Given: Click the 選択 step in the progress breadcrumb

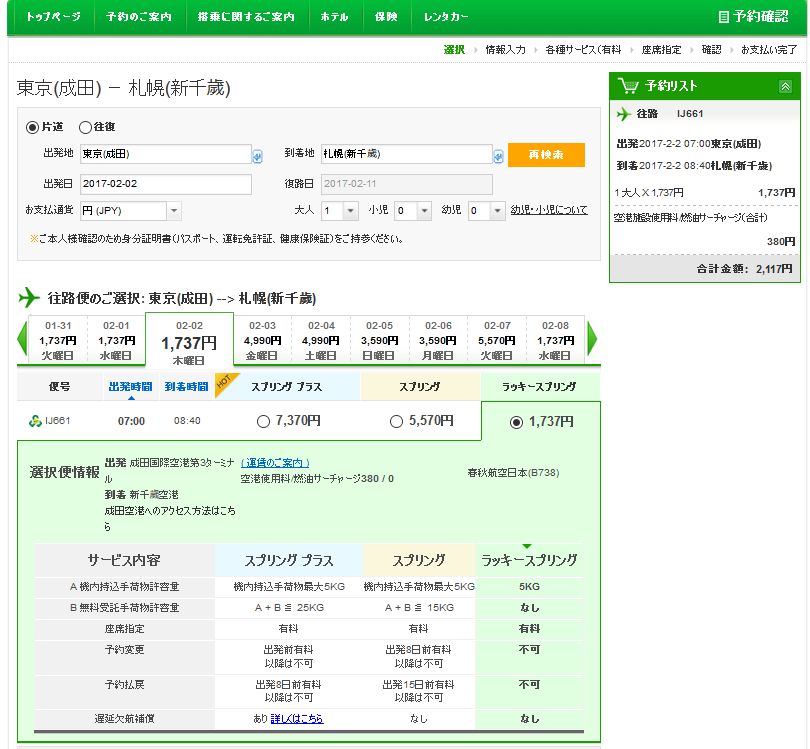Looking at the screenshot, I should [454, 50].
